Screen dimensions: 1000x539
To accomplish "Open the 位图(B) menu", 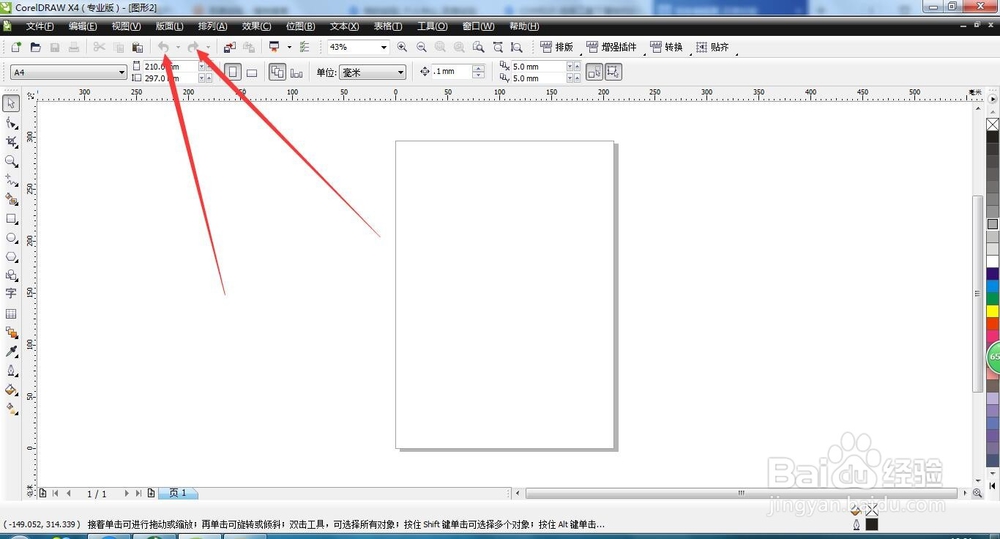I will tap(300, 26).
